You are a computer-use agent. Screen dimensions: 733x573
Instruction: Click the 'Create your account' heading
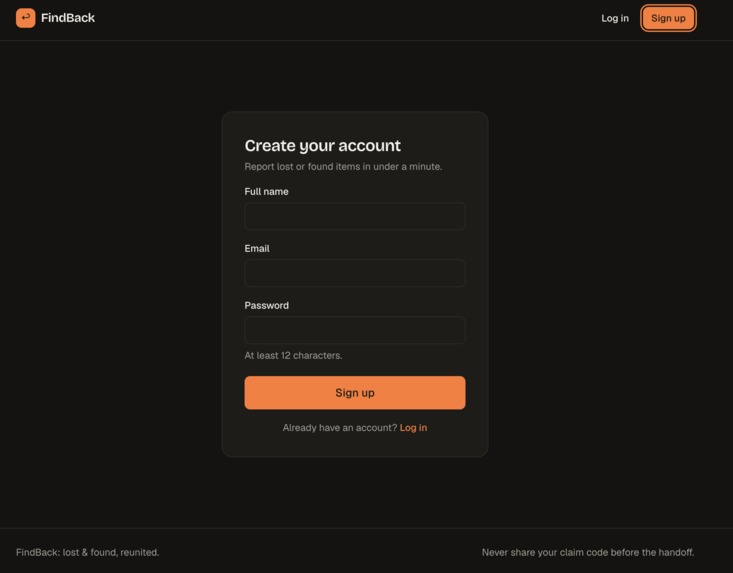[x=323, y=145]
